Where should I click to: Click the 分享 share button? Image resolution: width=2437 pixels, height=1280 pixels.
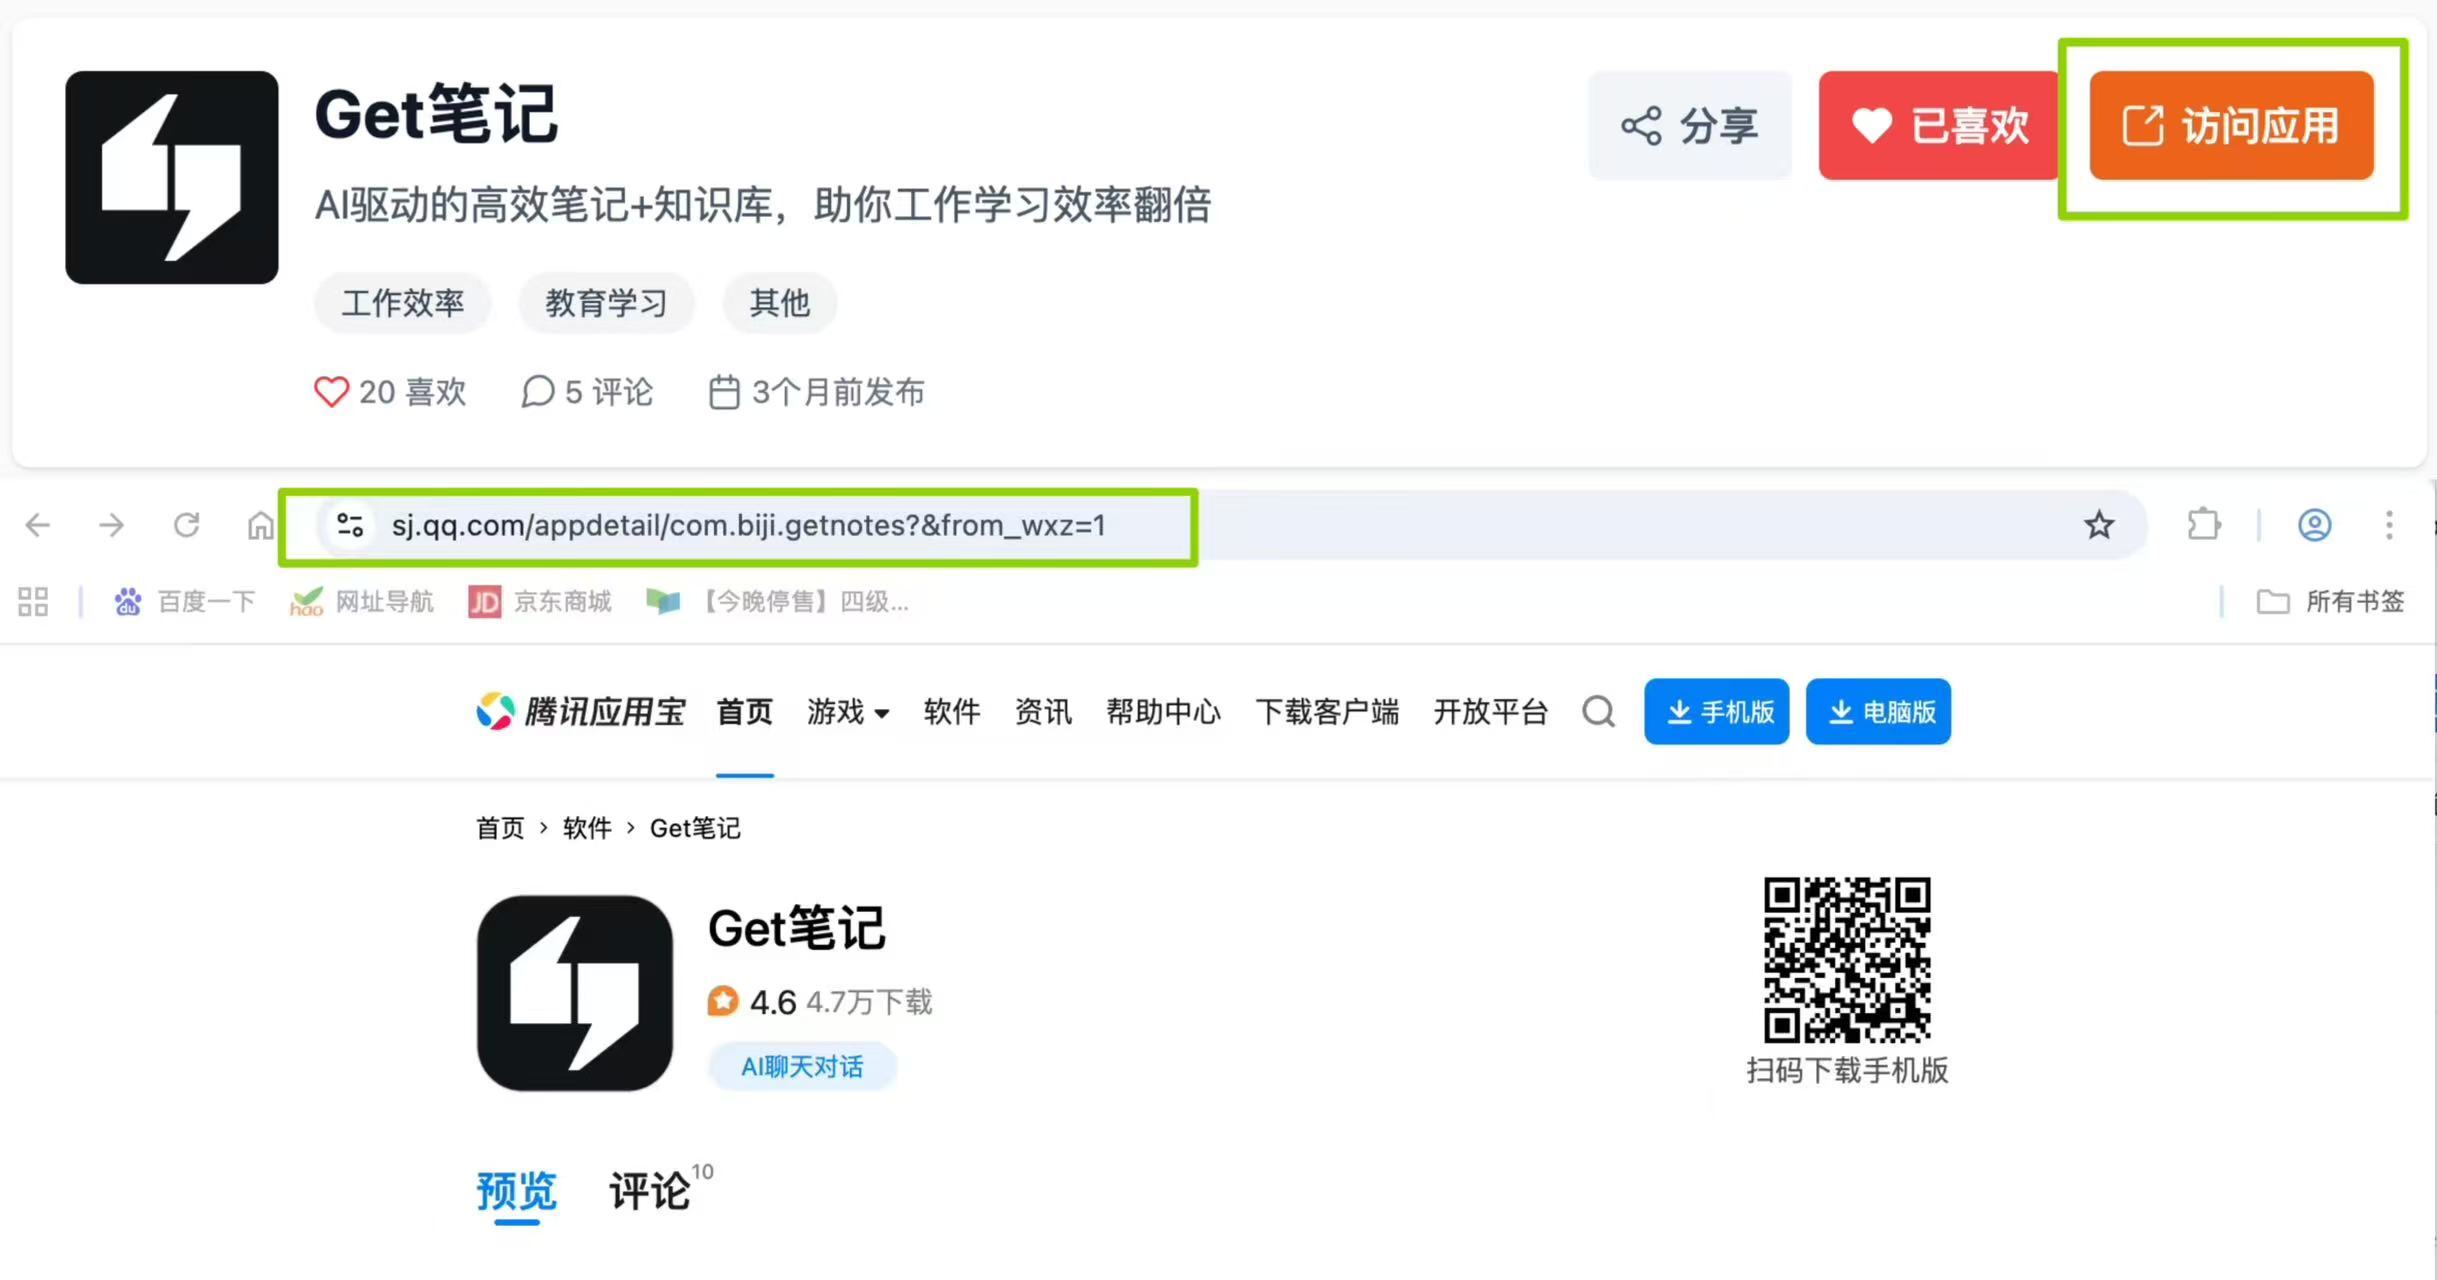1689,126
